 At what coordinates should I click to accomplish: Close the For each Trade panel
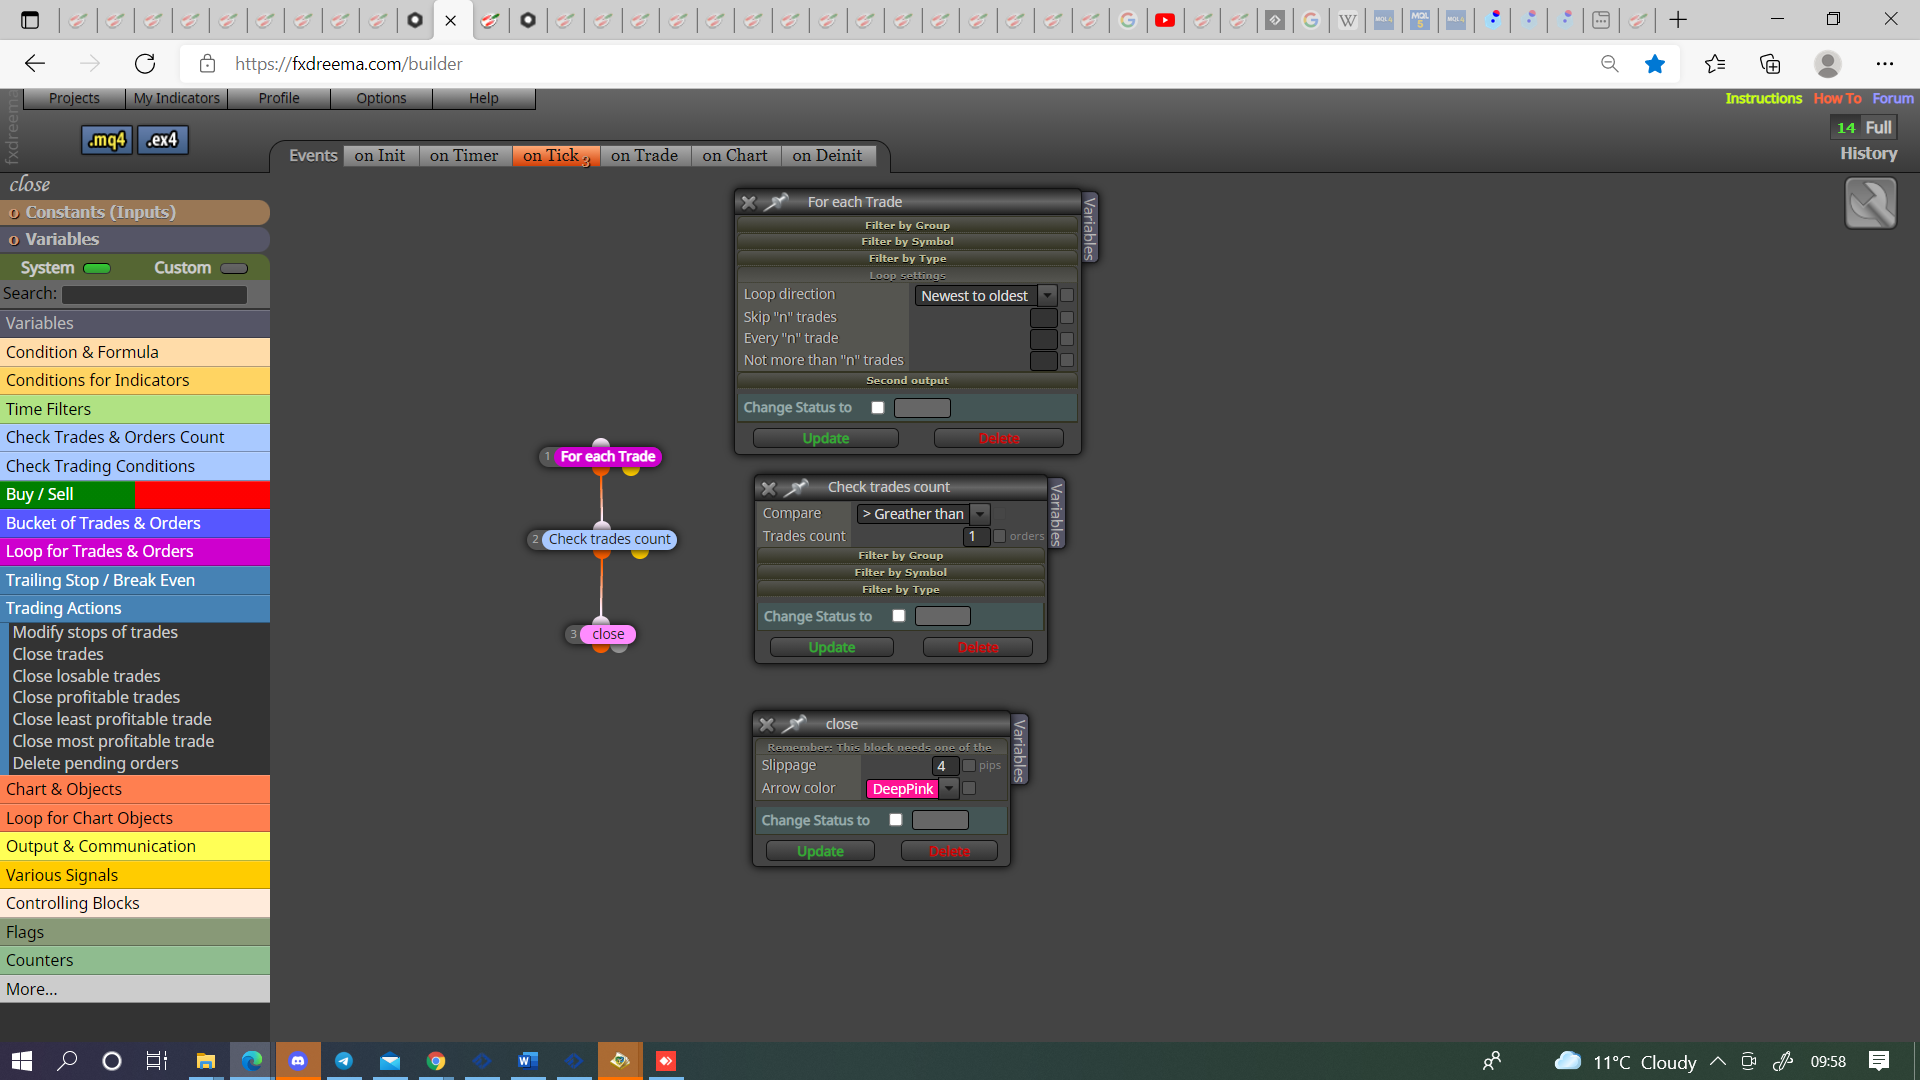pyautogui.click(x=748, y=202)
